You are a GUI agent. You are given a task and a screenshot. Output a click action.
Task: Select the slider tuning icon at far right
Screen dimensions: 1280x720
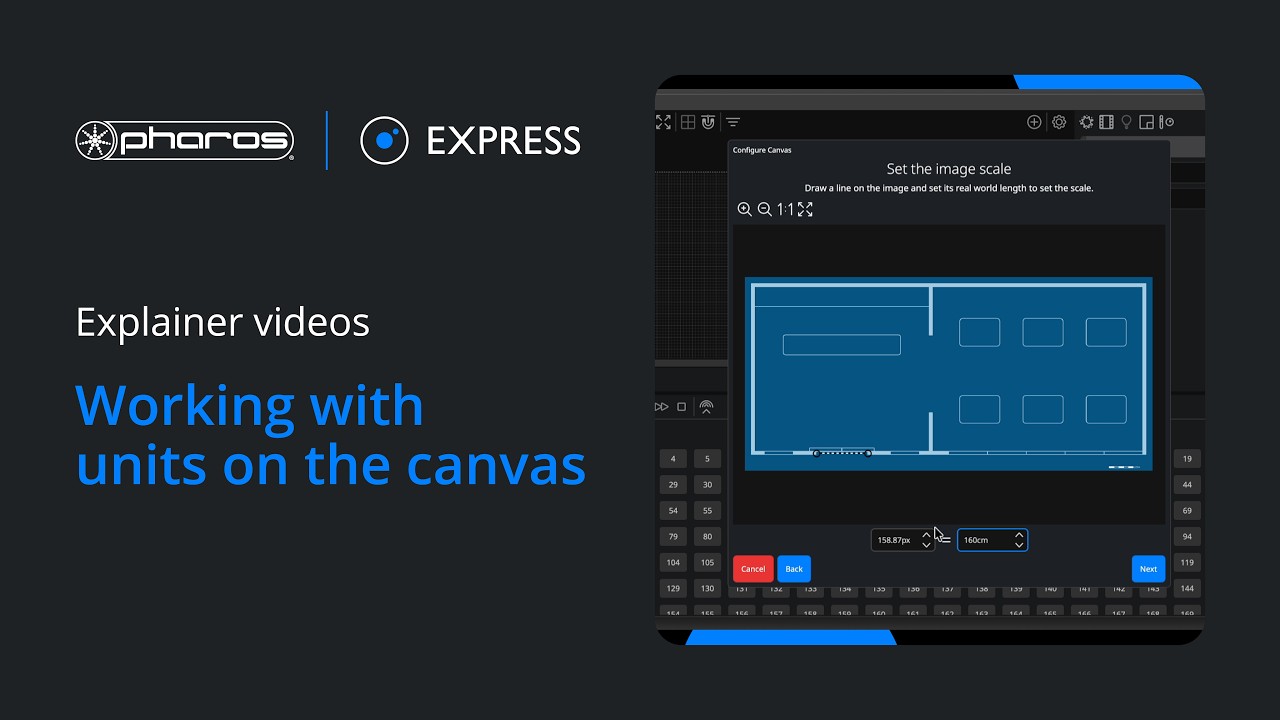1166,122
